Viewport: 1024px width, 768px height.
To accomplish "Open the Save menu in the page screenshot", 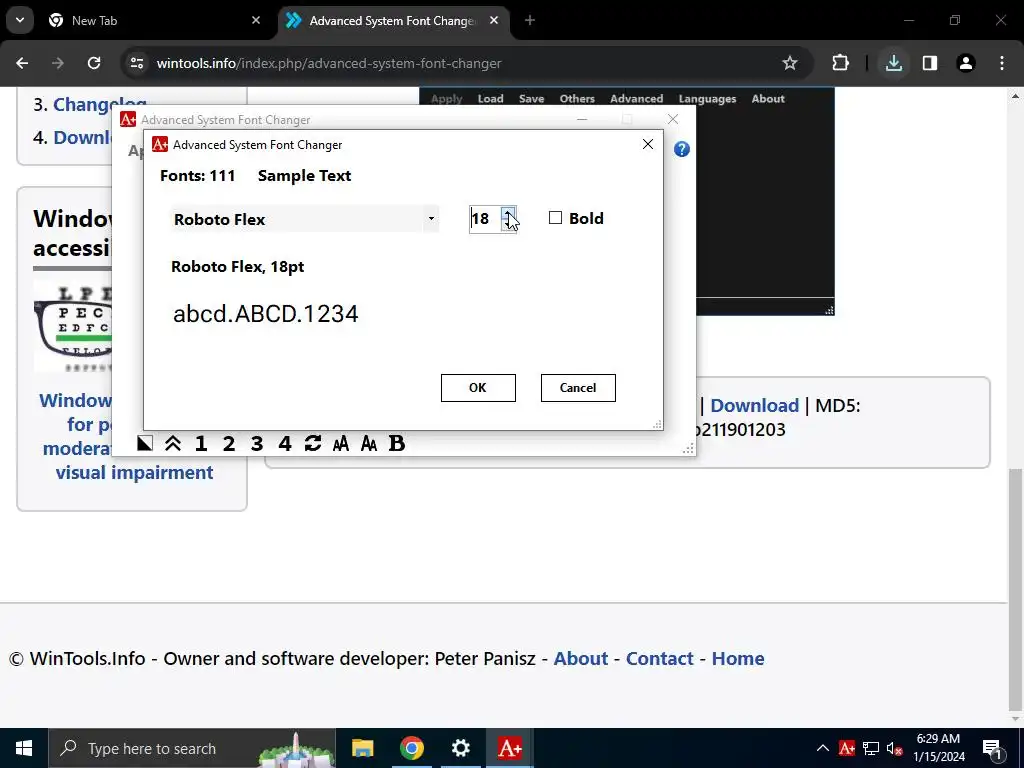I will 532,99.
